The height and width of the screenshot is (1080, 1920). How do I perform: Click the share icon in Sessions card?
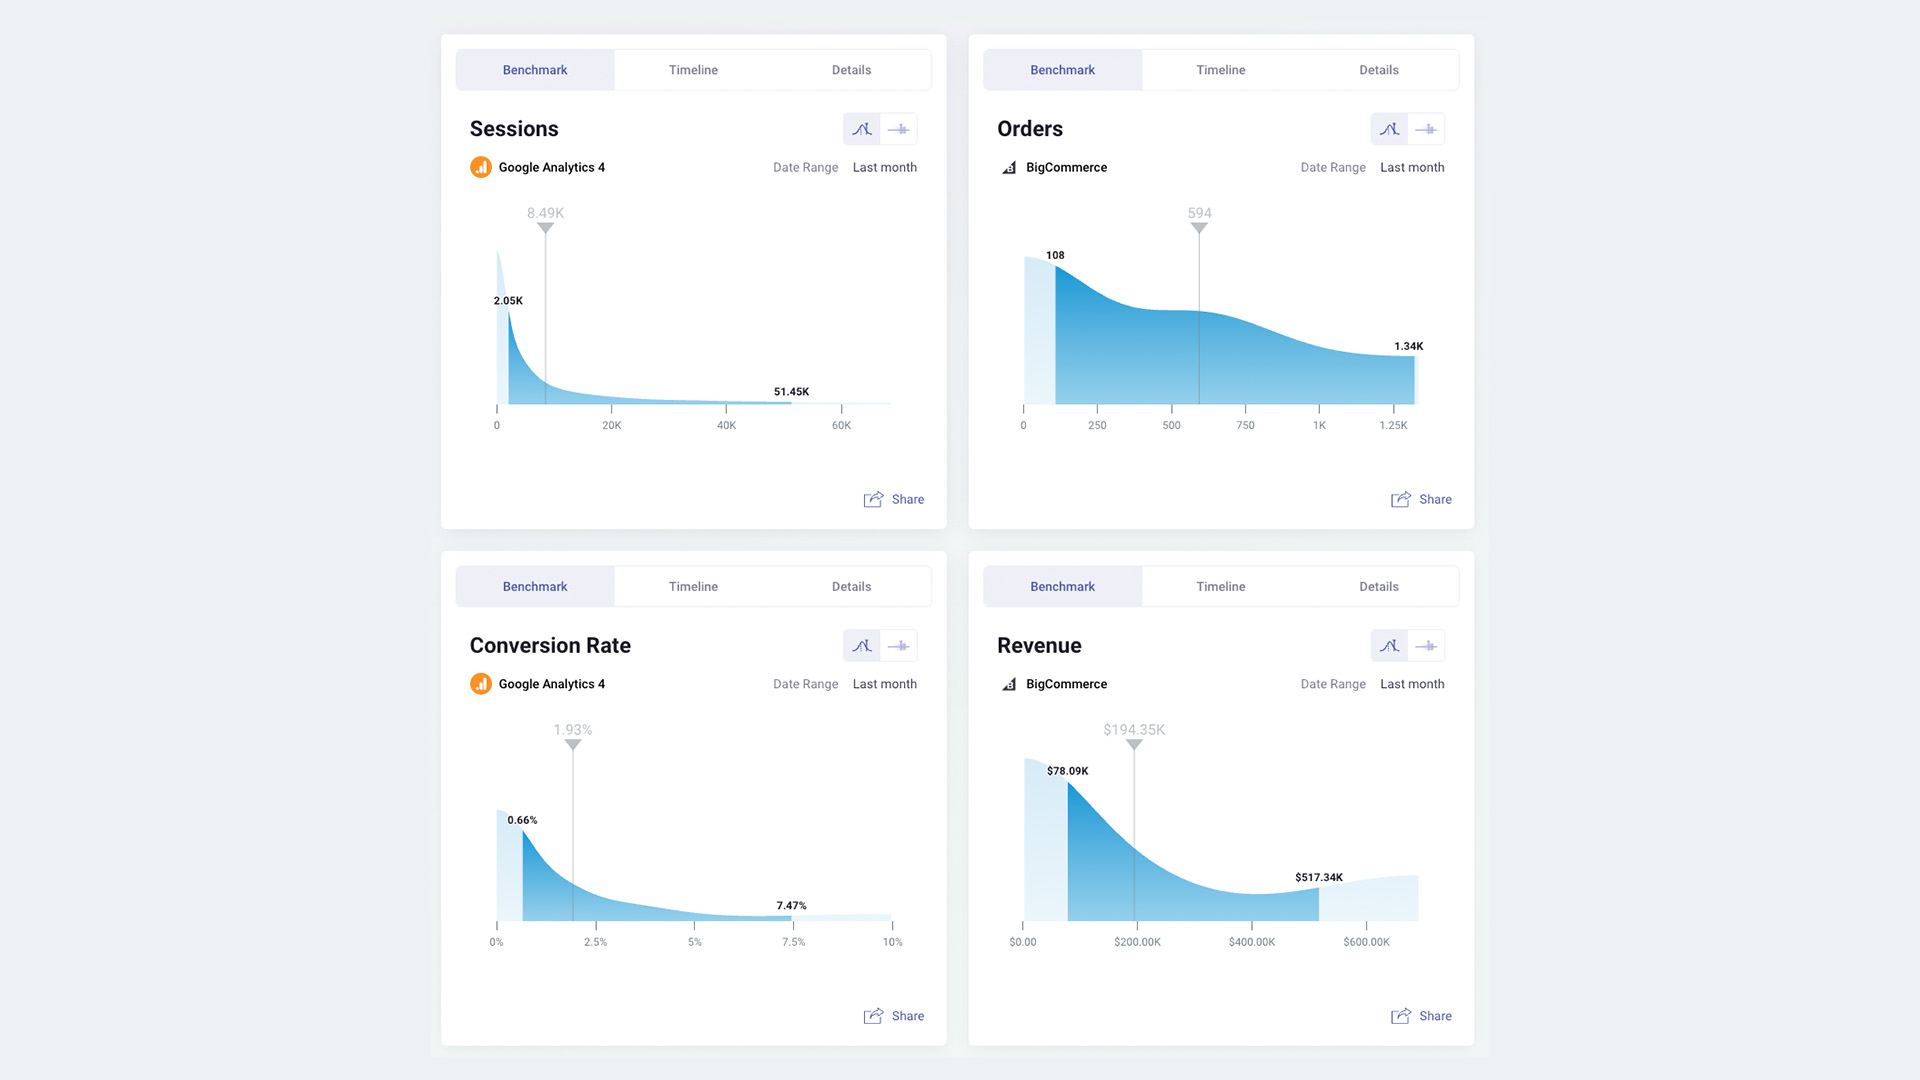pos(874,499)
